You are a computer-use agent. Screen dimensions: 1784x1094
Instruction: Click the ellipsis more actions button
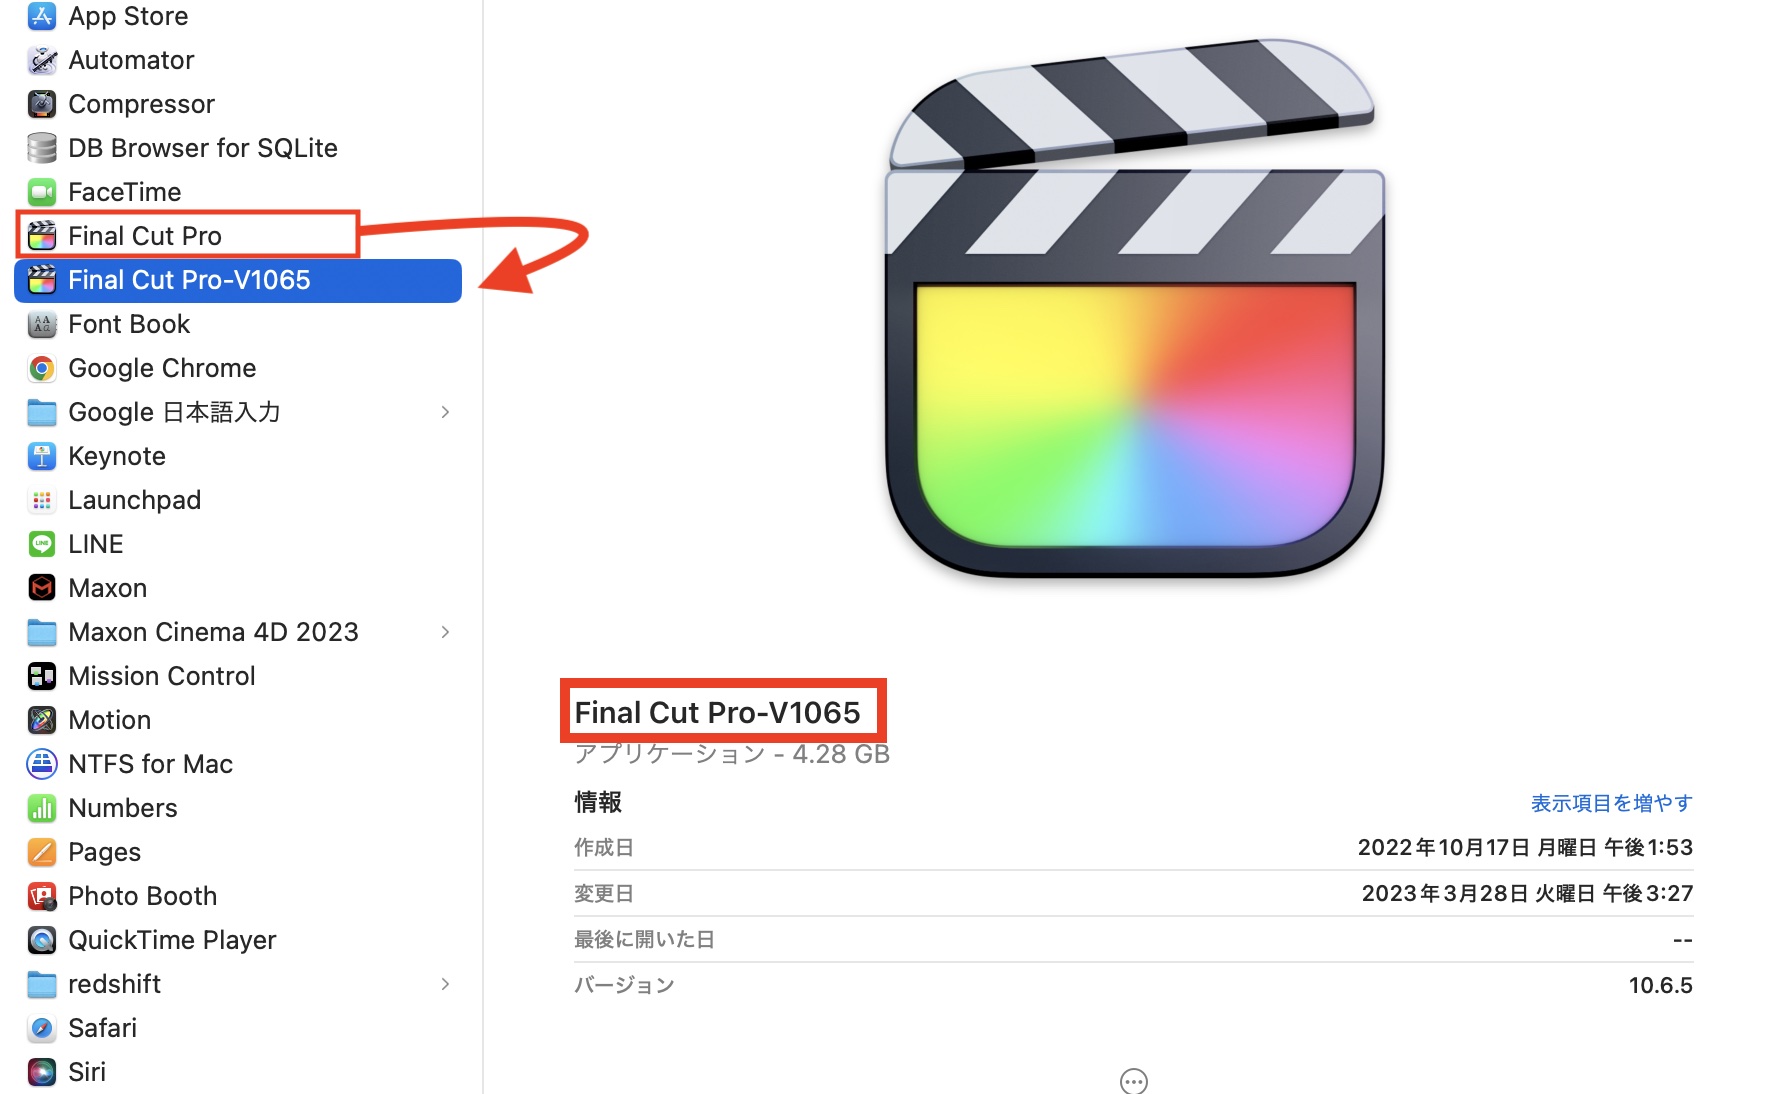click(x=1134, y=1081)
